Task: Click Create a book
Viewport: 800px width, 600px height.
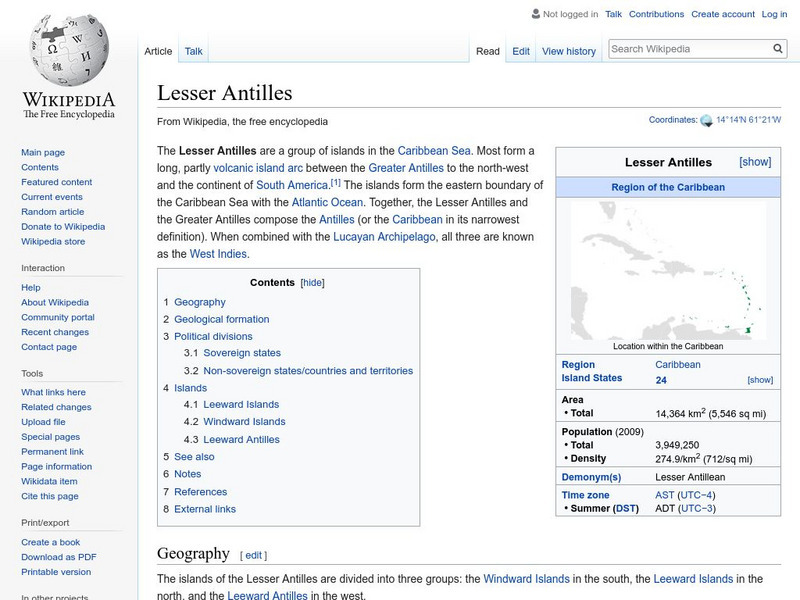Action: point(51,542)
